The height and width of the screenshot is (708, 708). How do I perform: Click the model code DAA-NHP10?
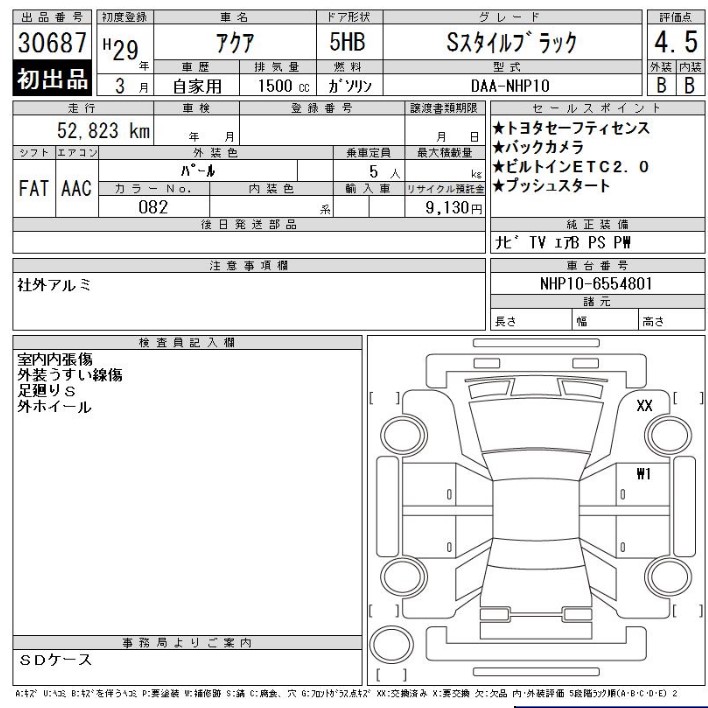click(x=510, y=86)
